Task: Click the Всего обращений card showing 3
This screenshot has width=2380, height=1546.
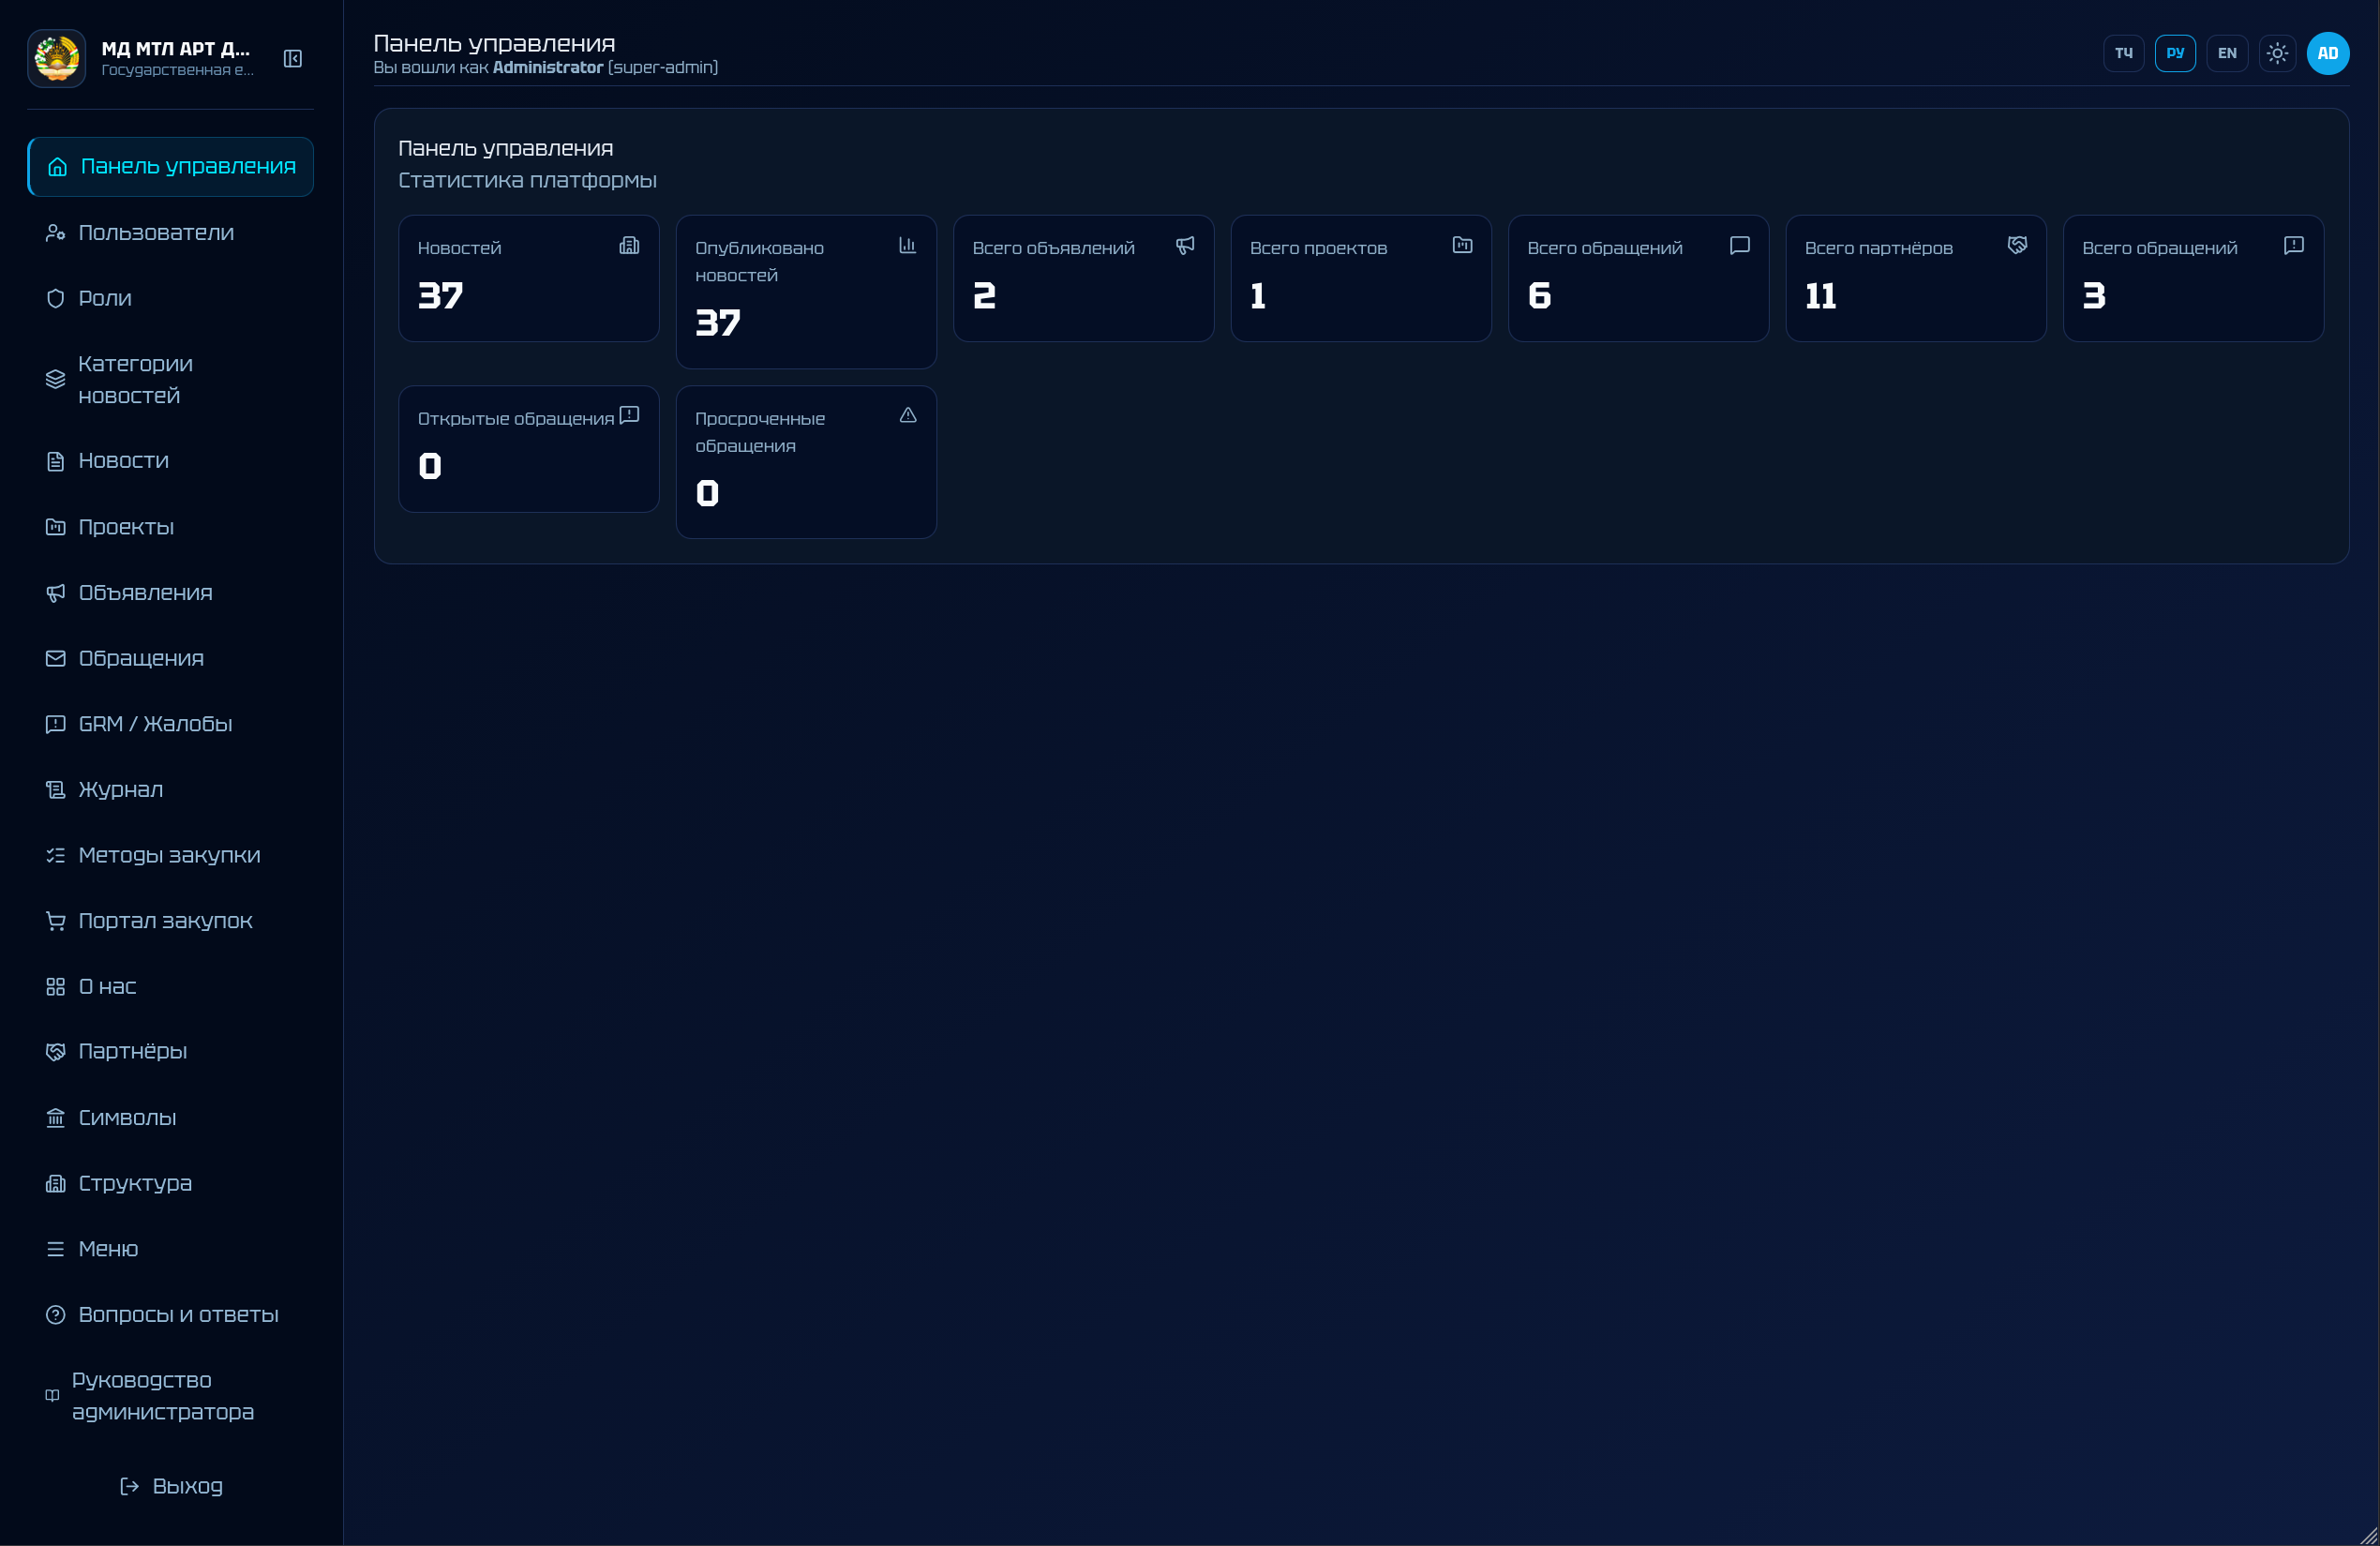Action: pyautogui.click(x=2194, y=279)
